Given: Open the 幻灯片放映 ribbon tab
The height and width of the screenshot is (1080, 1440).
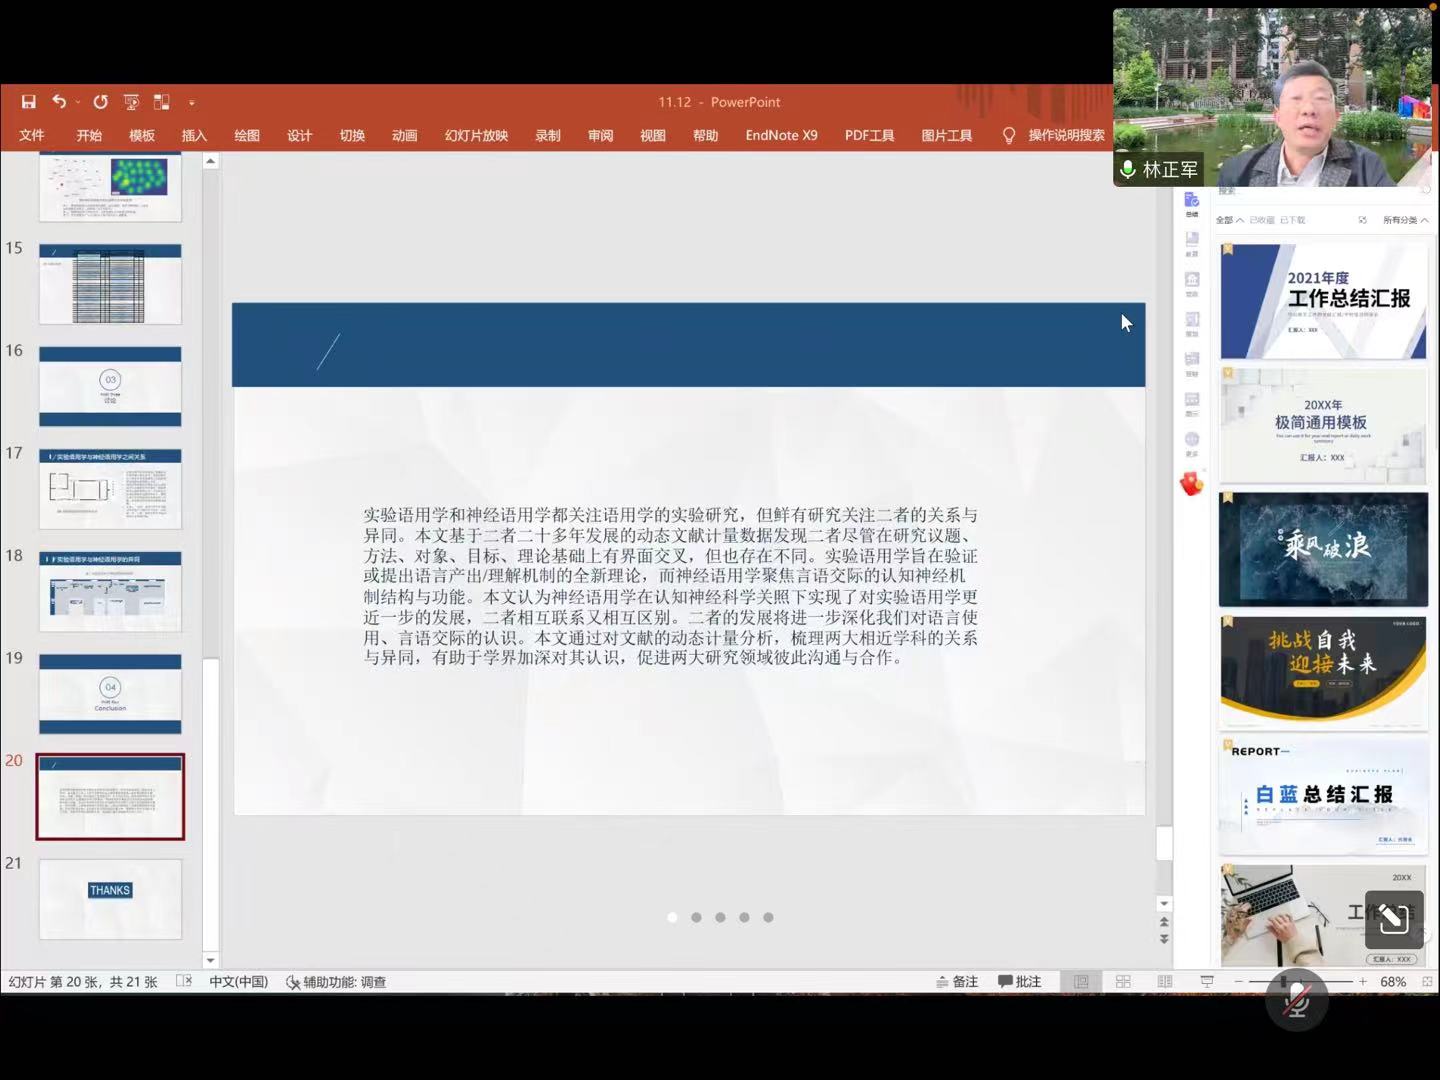Looking at the screenshot, I should tap(476, 135).
